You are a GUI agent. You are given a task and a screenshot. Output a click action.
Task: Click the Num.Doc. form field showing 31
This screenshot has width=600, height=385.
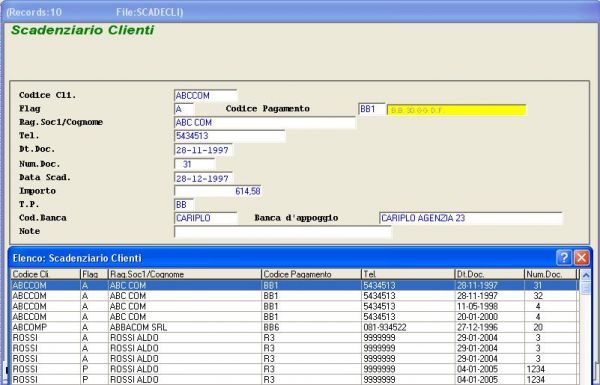pyautogui.click(x=195, y=164)
